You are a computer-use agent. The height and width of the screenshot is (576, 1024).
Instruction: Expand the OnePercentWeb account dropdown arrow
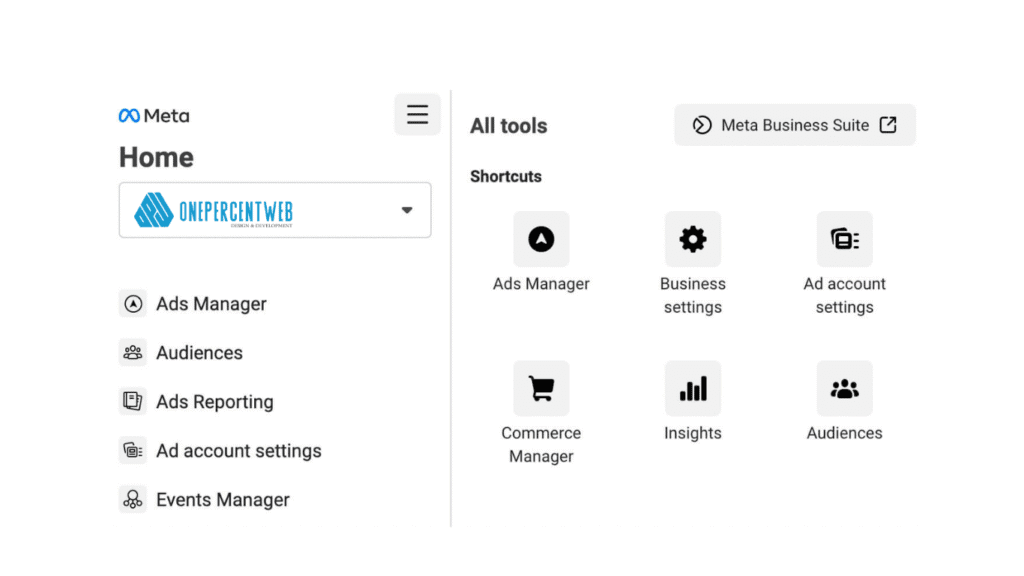tap(406, 211)
